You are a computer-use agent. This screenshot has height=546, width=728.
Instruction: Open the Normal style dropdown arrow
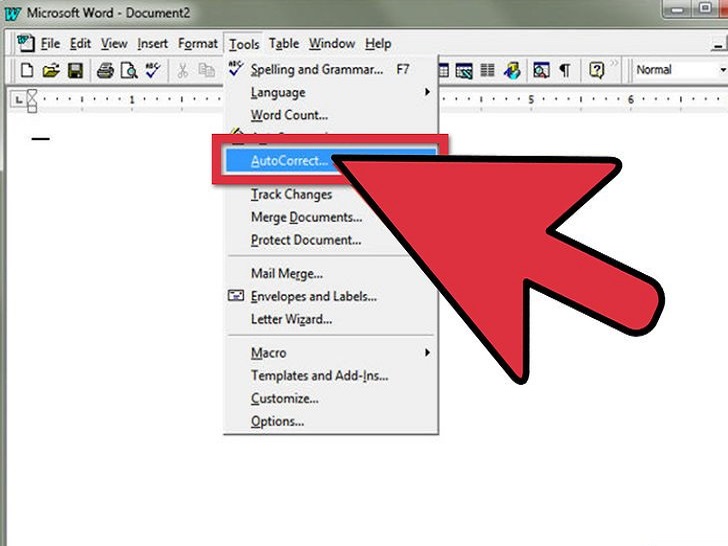[722, 70]
